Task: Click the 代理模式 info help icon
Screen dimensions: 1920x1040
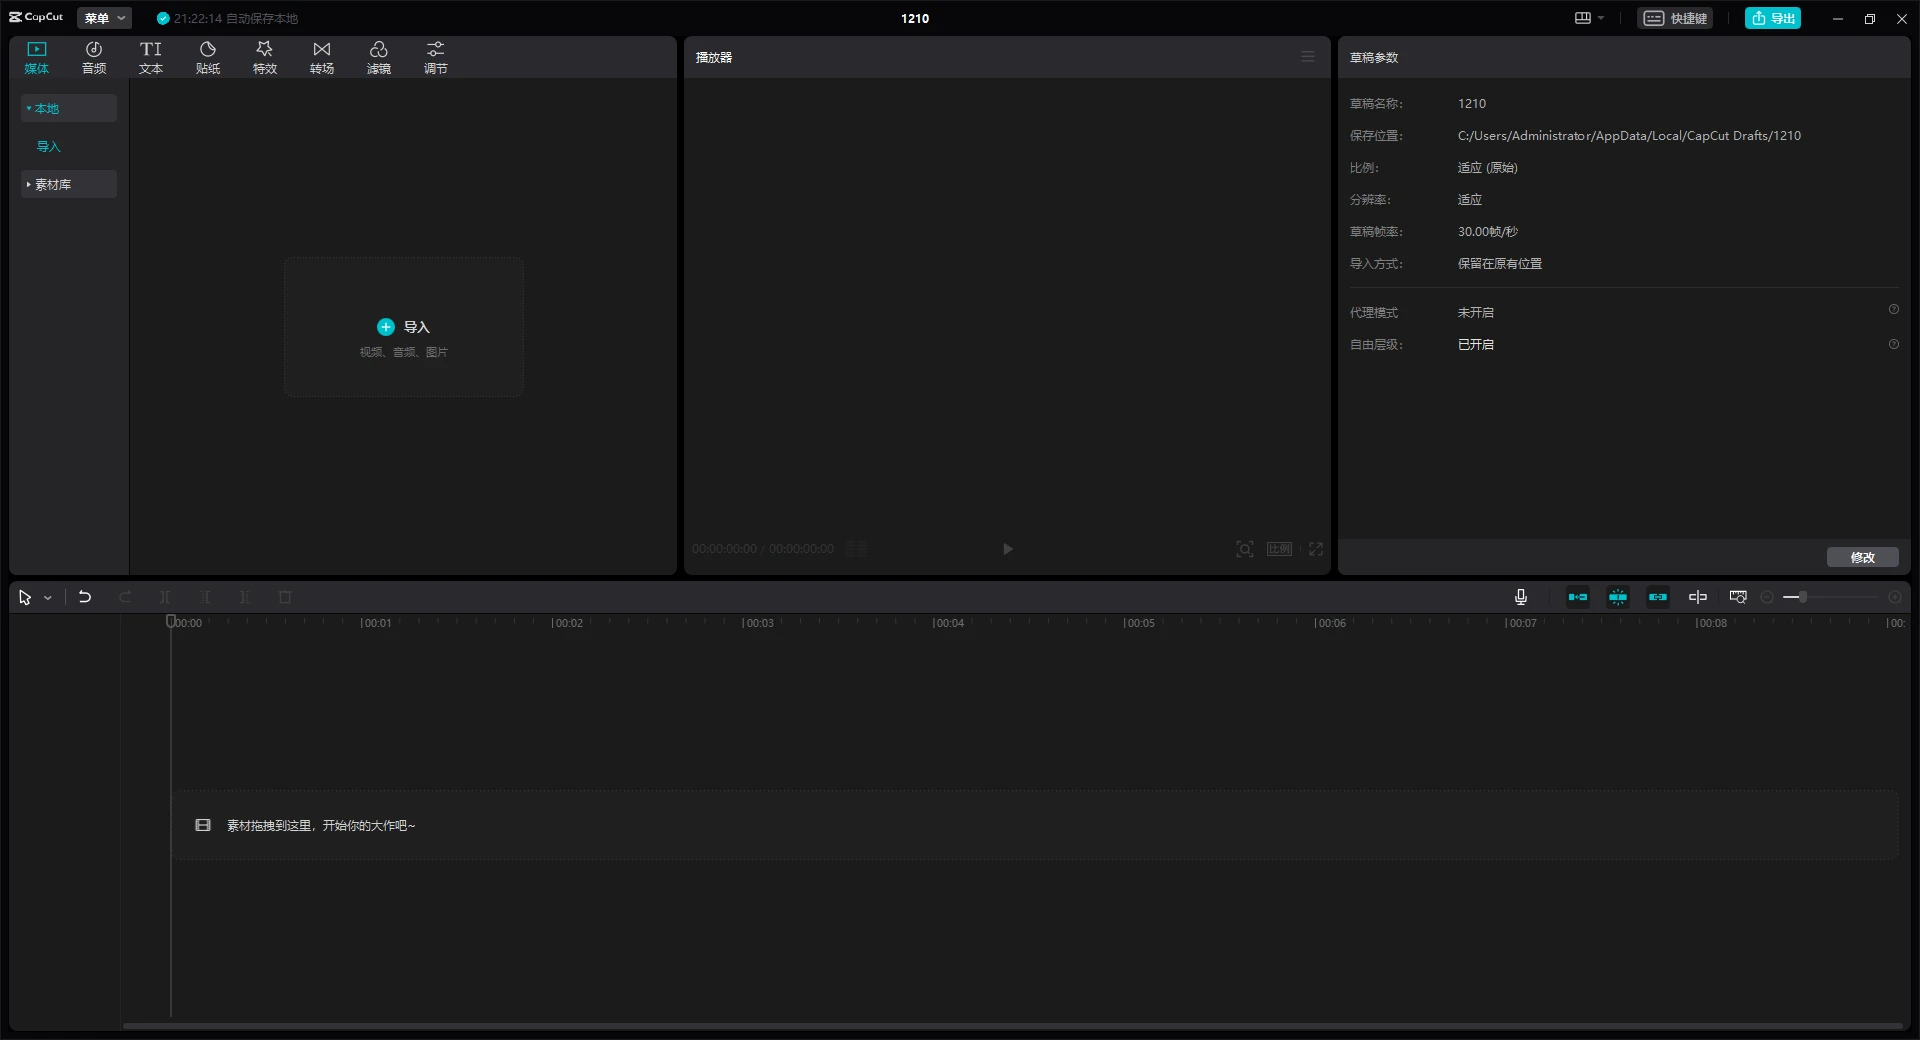Action: click(1894, 310)
